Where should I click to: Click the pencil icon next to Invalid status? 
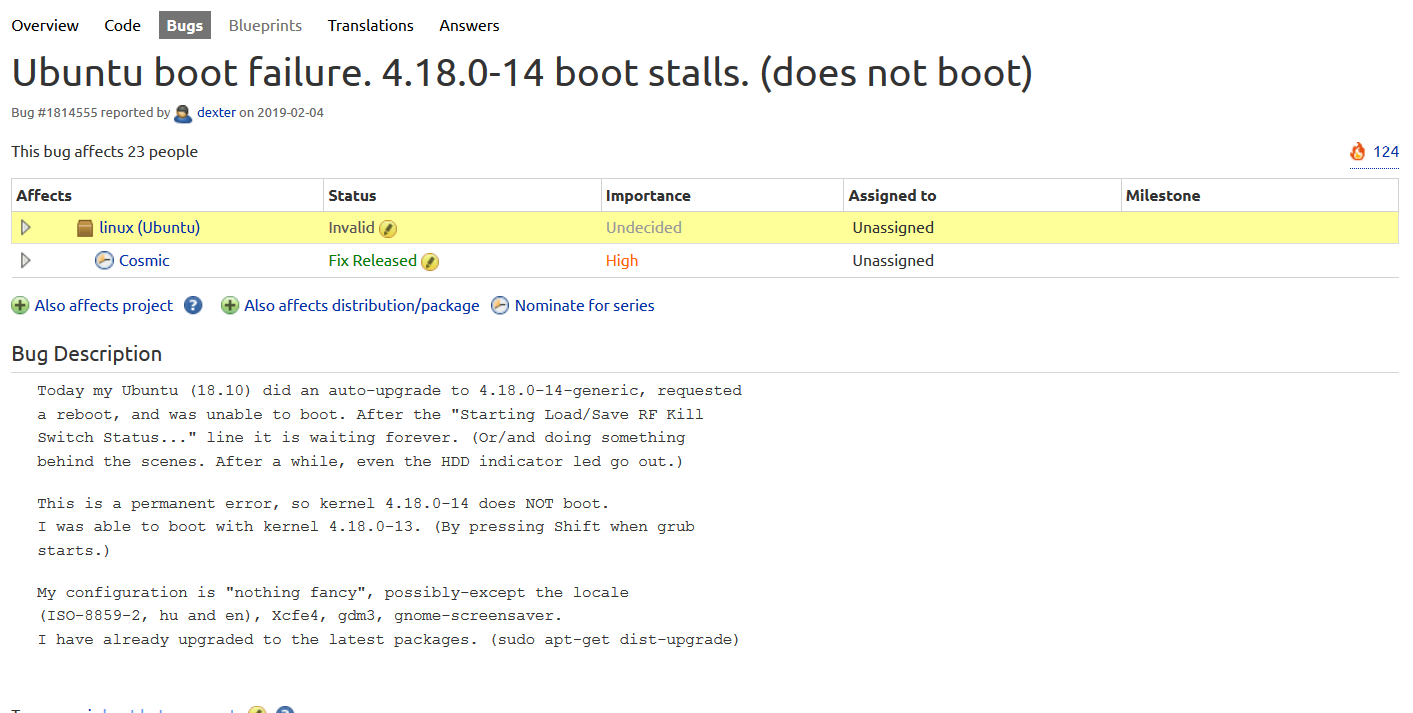click(388, 229)
